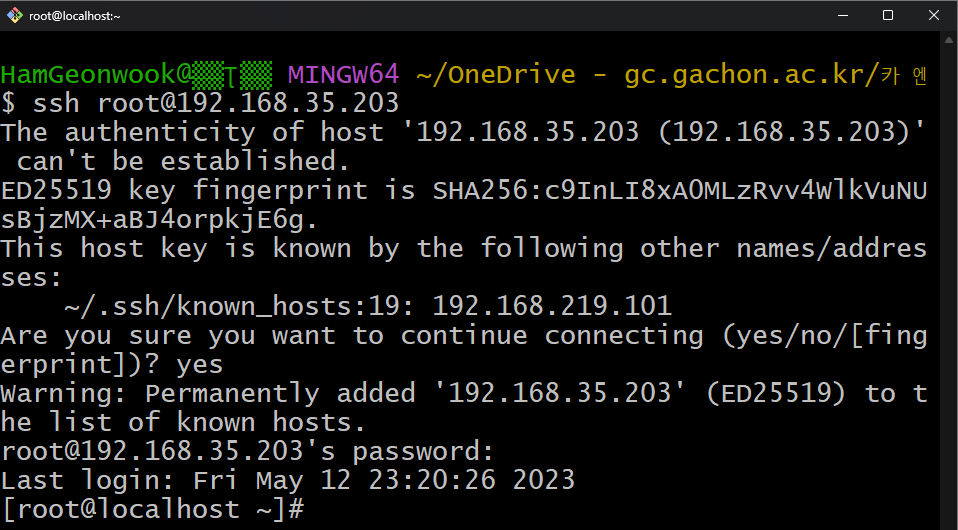Click the 192.168.219.101 address text
Screen dimensions: 958x530
pos(552,306)
